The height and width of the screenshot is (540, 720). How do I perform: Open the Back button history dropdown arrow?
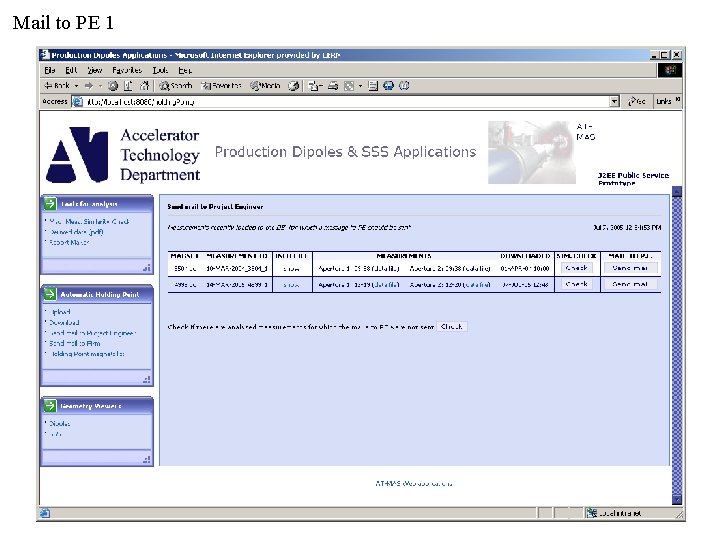pos(77,86)
